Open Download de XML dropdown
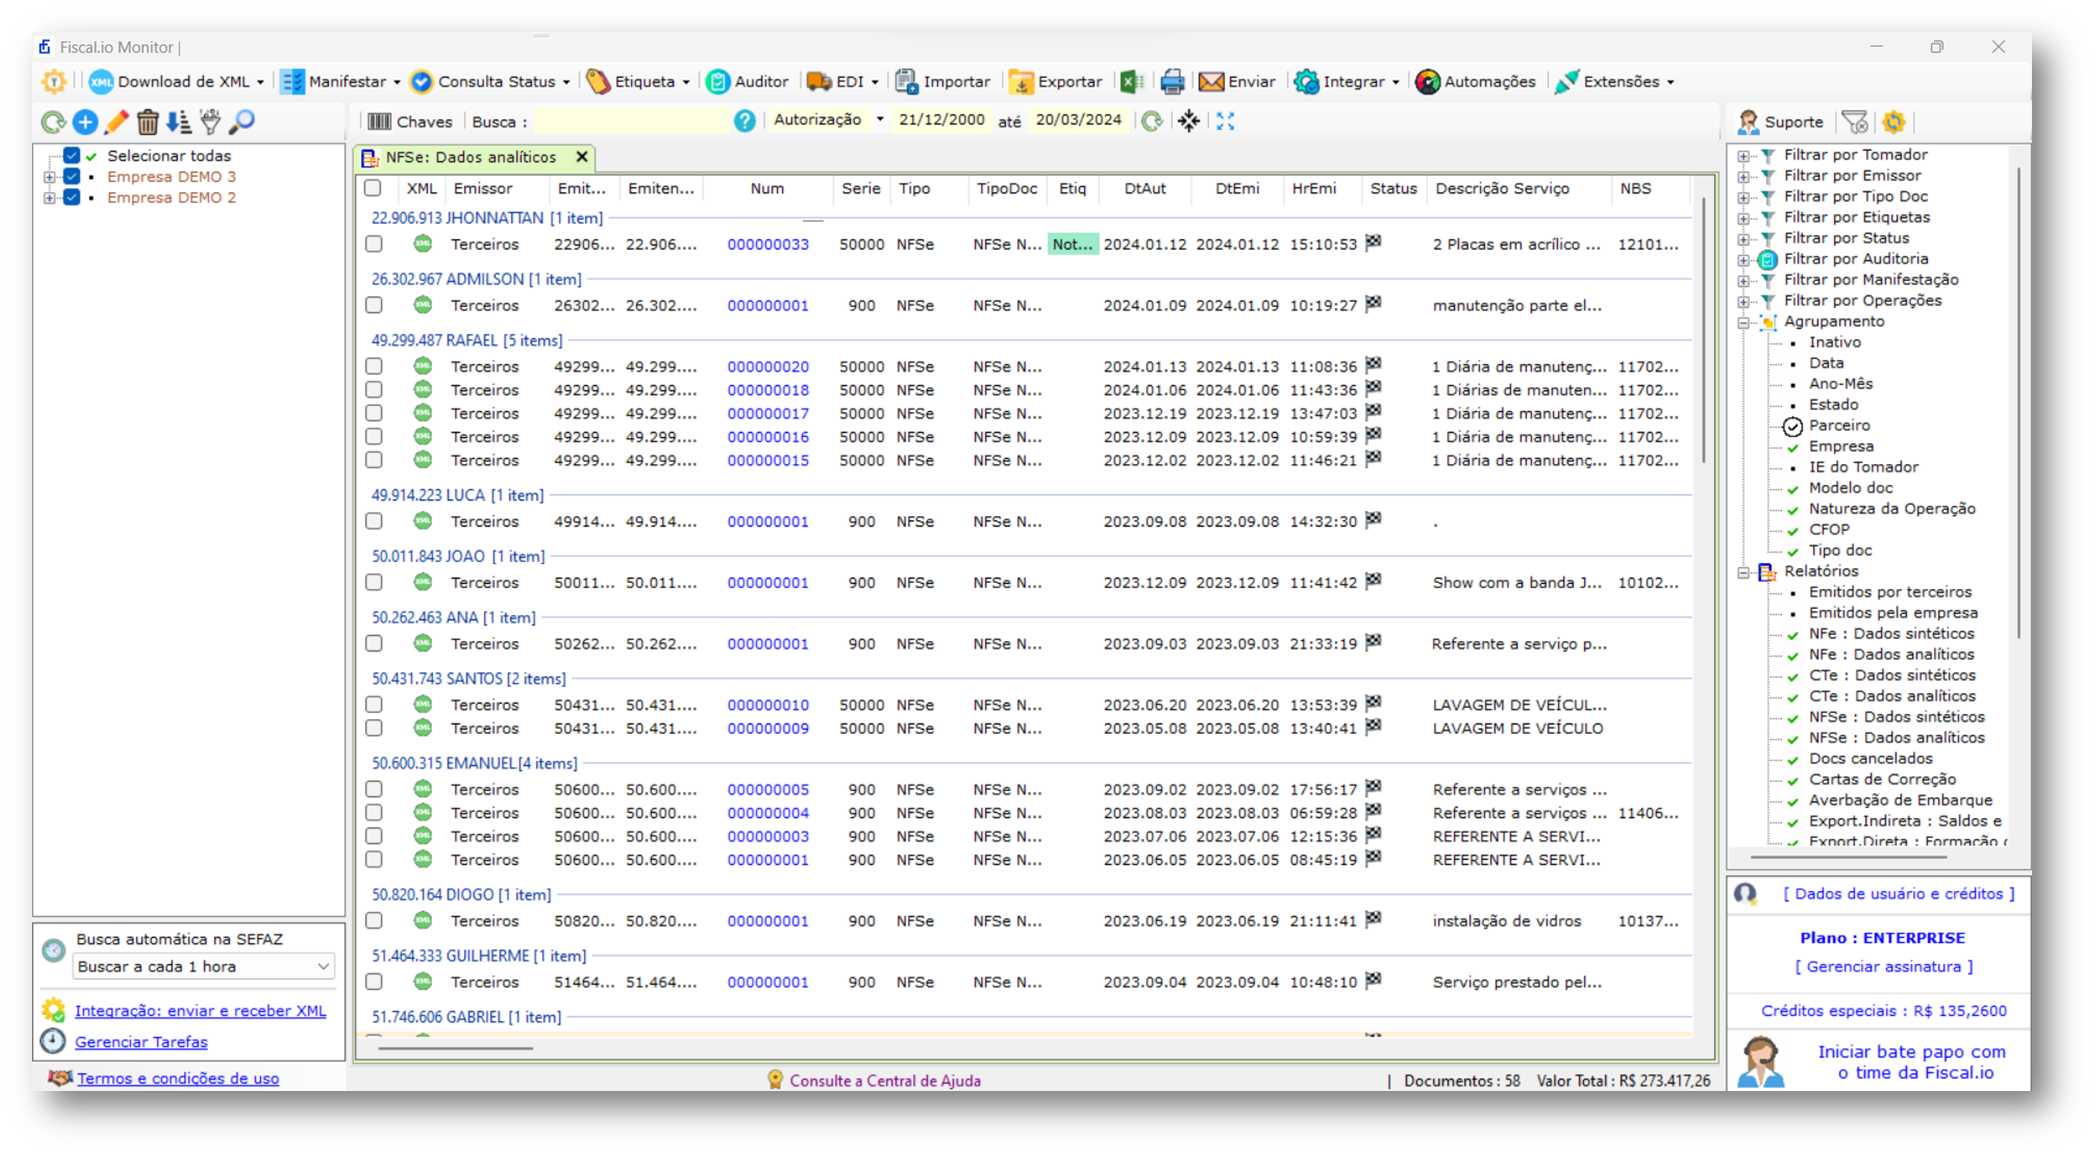2097x1156 pixels. point(177,82)
